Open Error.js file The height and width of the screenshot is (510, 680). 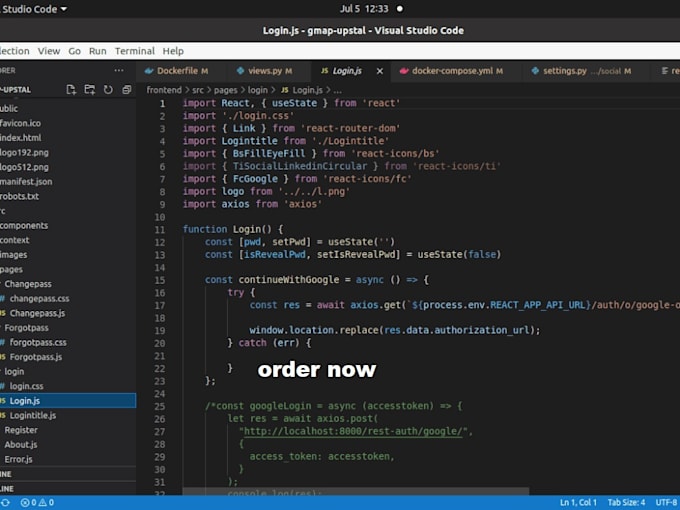point(18,459)
